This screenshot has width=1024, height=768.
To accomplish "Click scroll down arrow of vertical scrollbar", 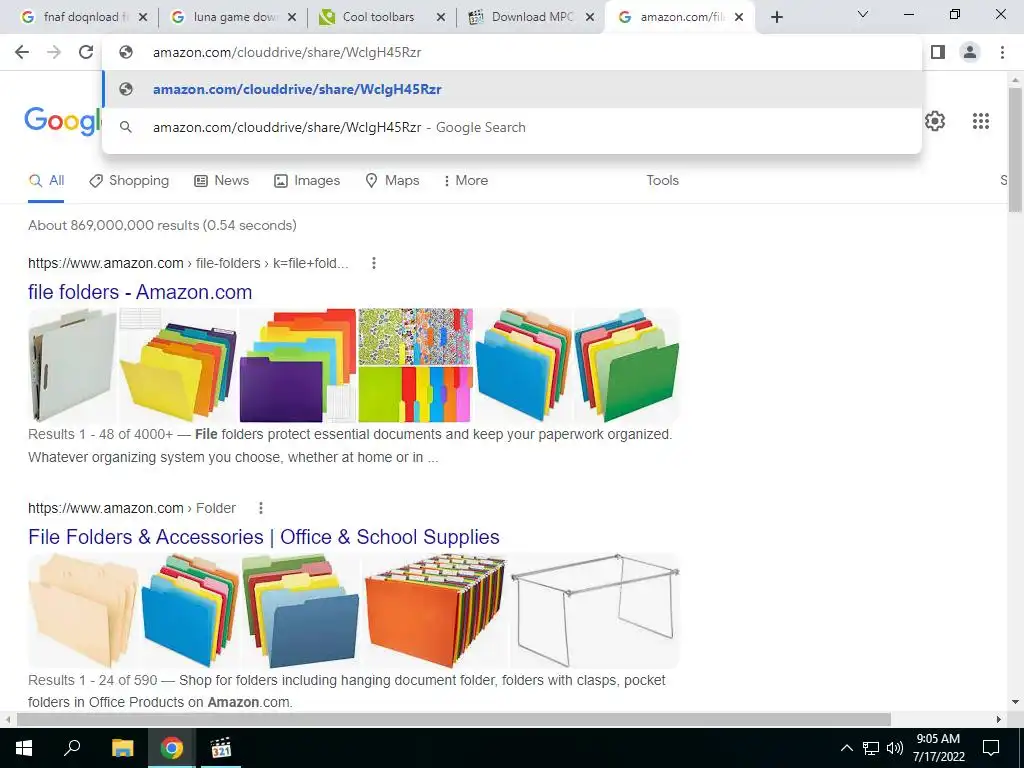I will pos(1015,702).
